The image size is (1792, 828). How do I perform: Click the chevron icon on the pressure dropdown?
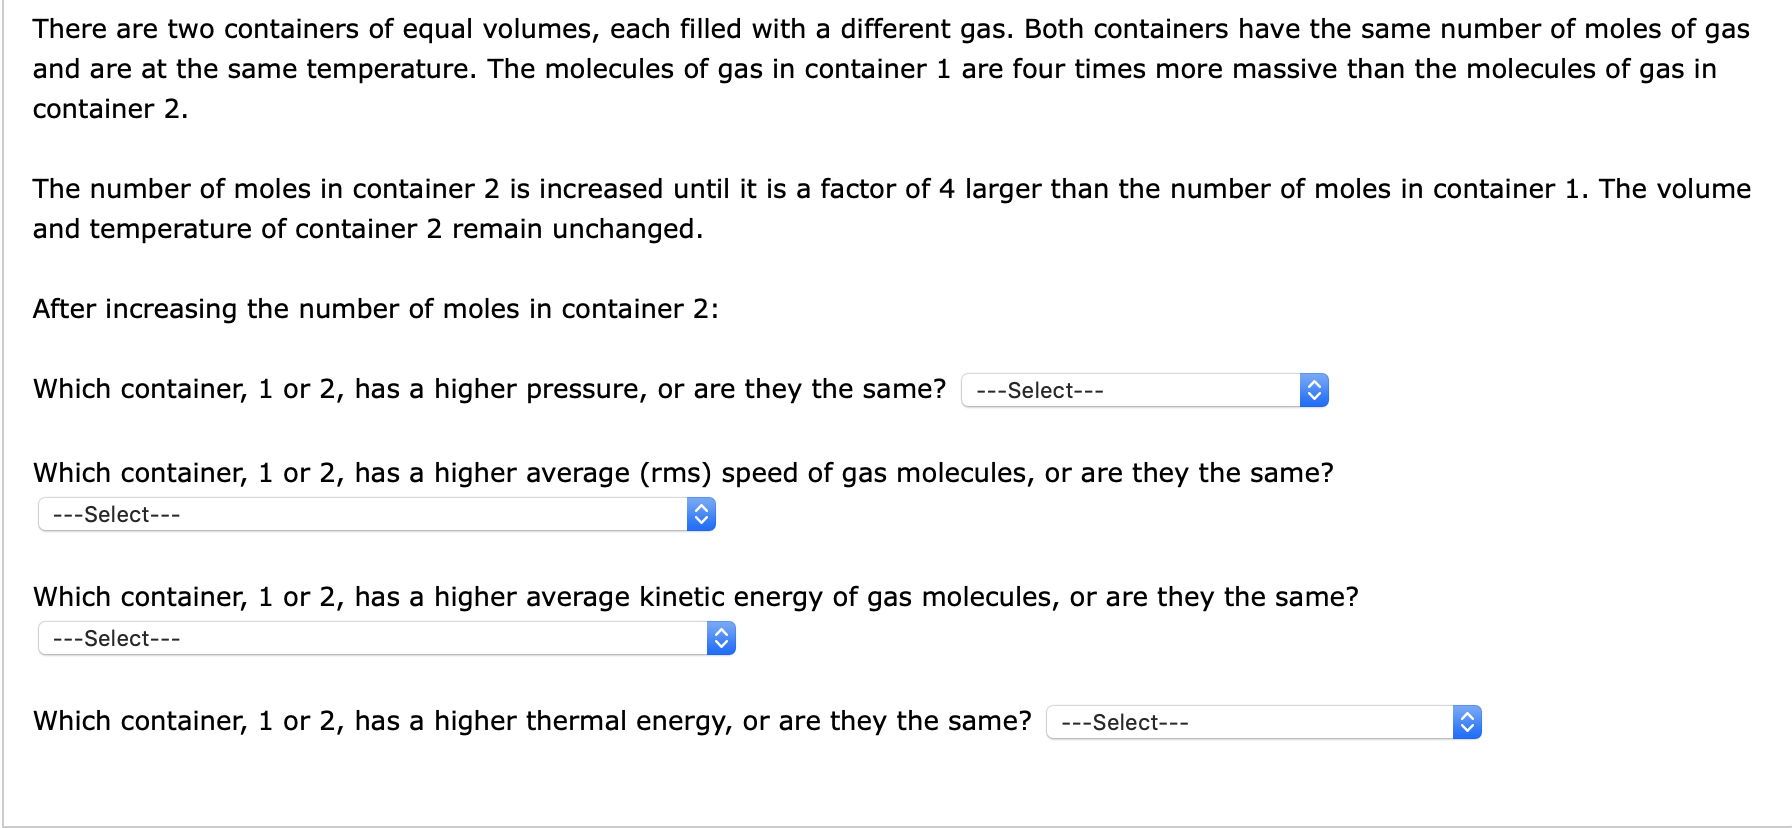pyautogui.click(x=1314, y=390)
